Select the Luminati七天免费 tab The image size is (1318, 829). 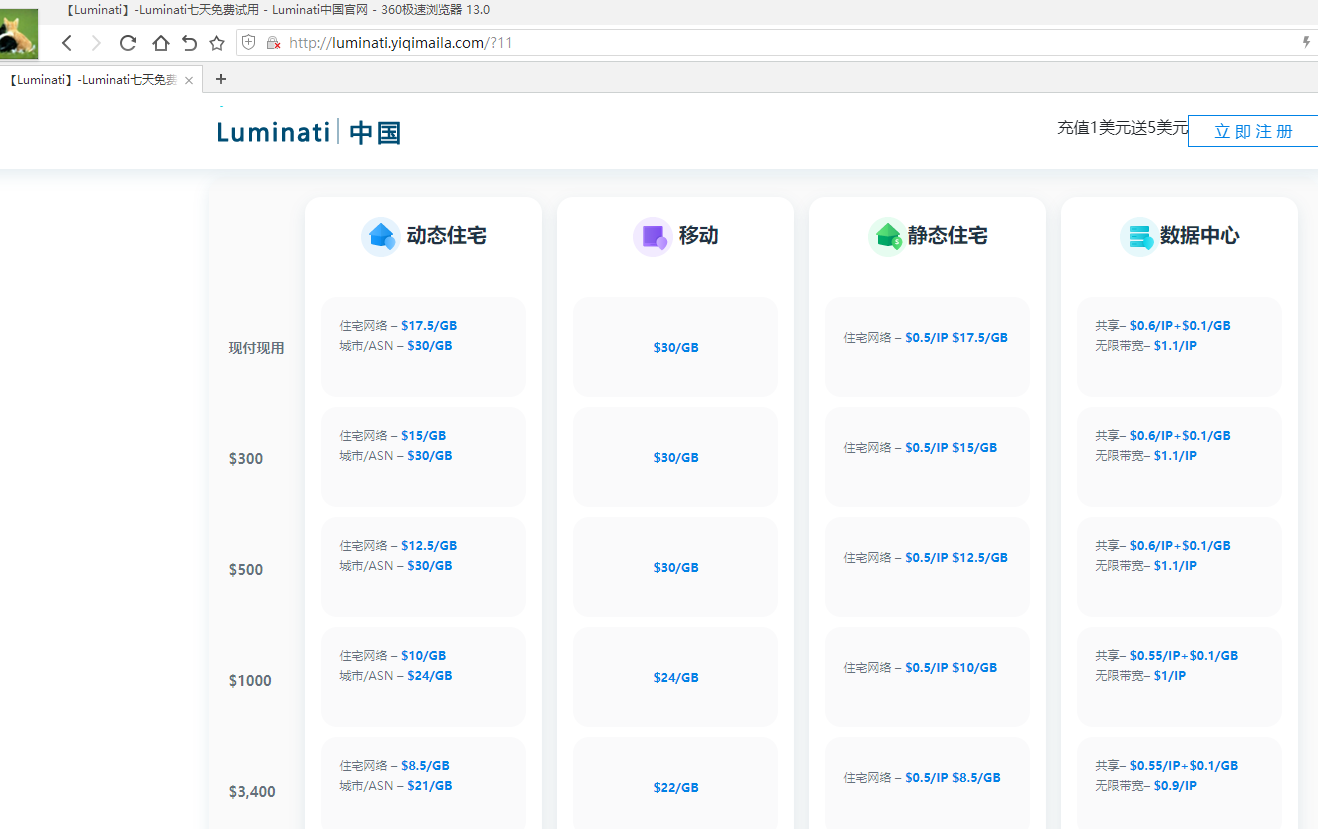(92, 80)
